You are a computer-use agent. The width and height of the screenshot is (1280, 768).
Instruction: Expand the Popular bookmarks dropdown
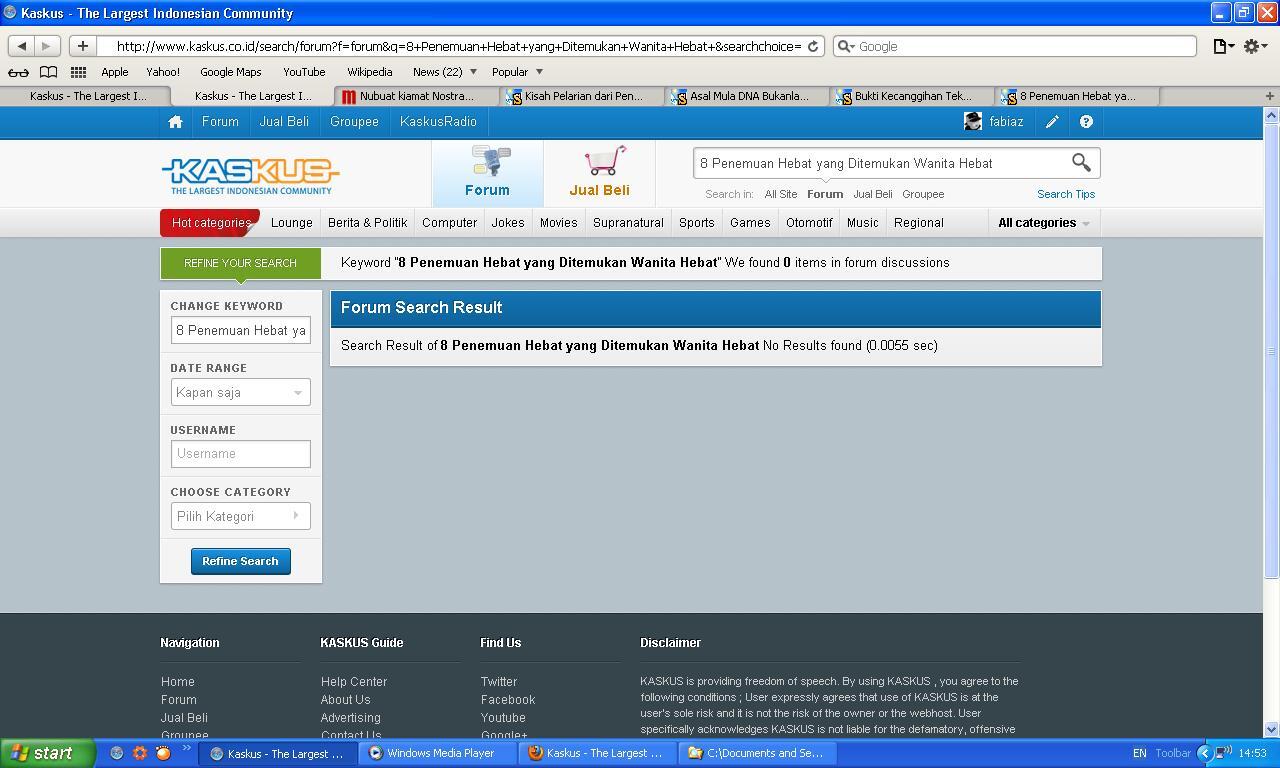(517, 72)
